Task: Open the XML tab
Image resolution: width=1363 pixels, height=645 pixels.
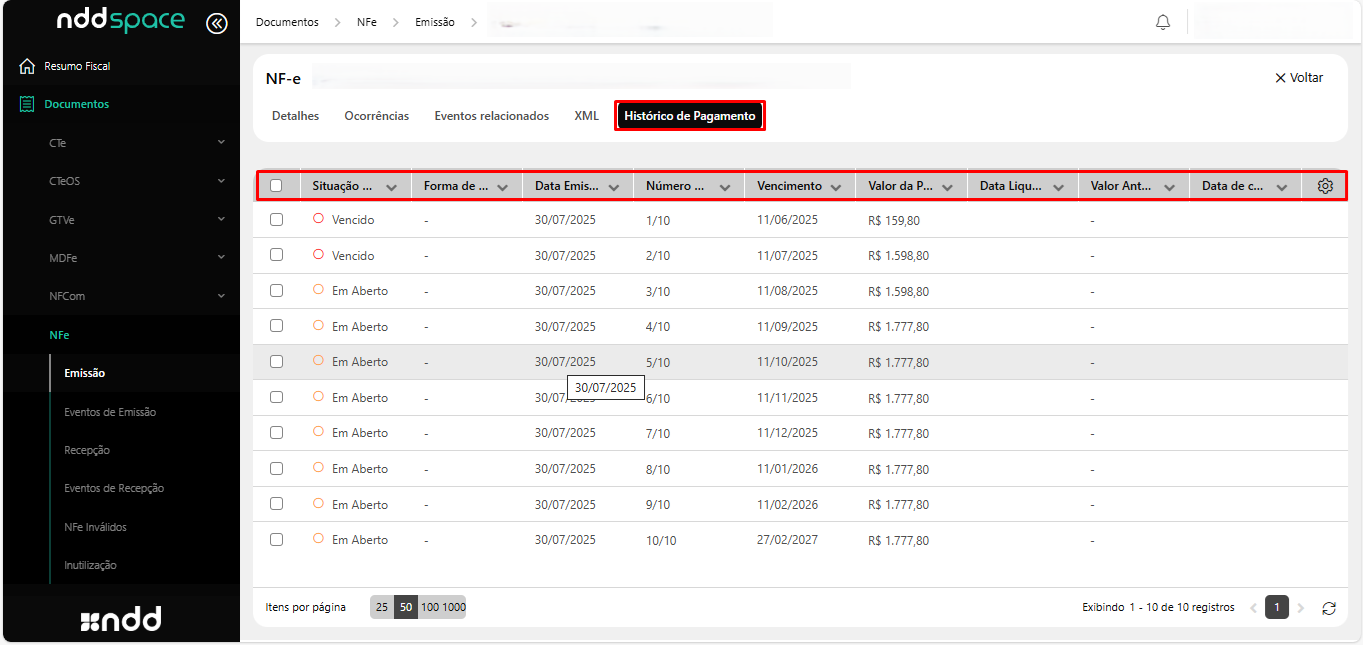Action: [x=586, y=116]
